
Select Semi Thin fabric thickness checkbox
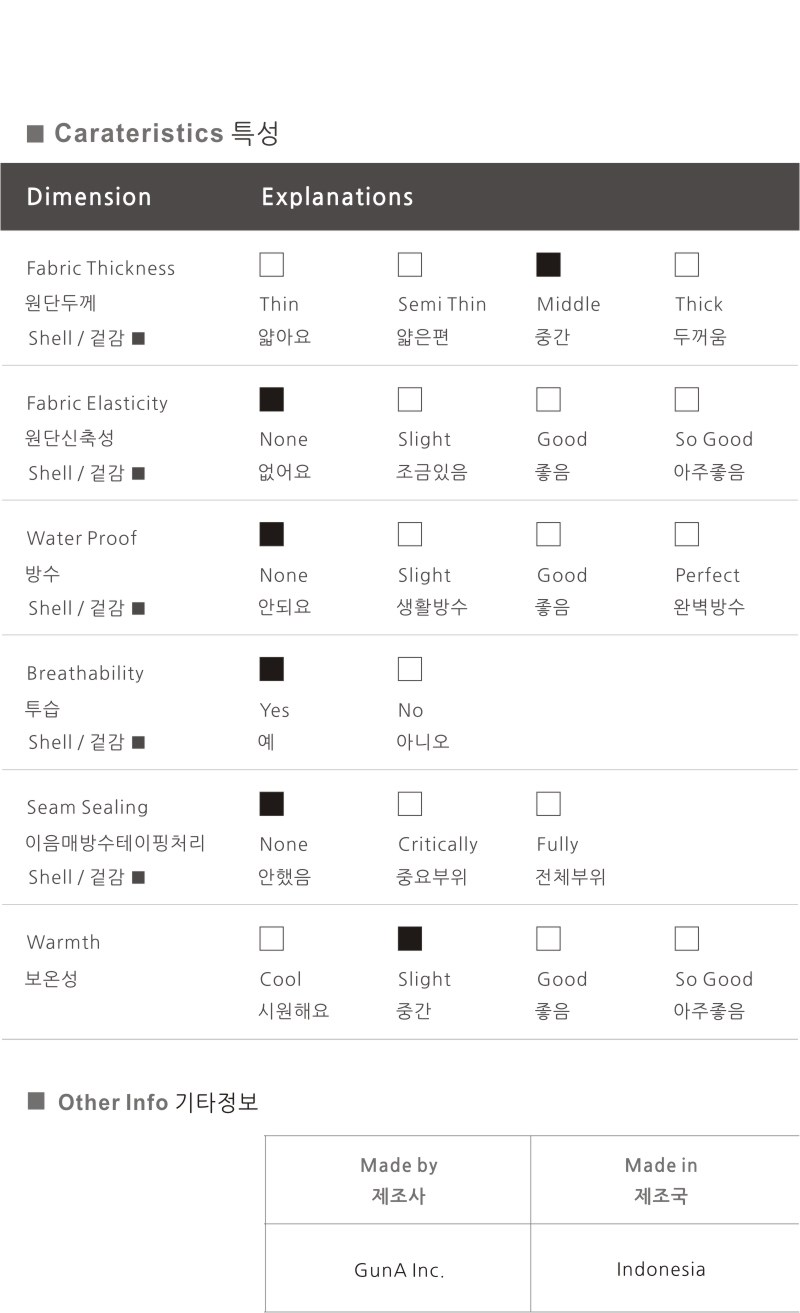(410, 265)
